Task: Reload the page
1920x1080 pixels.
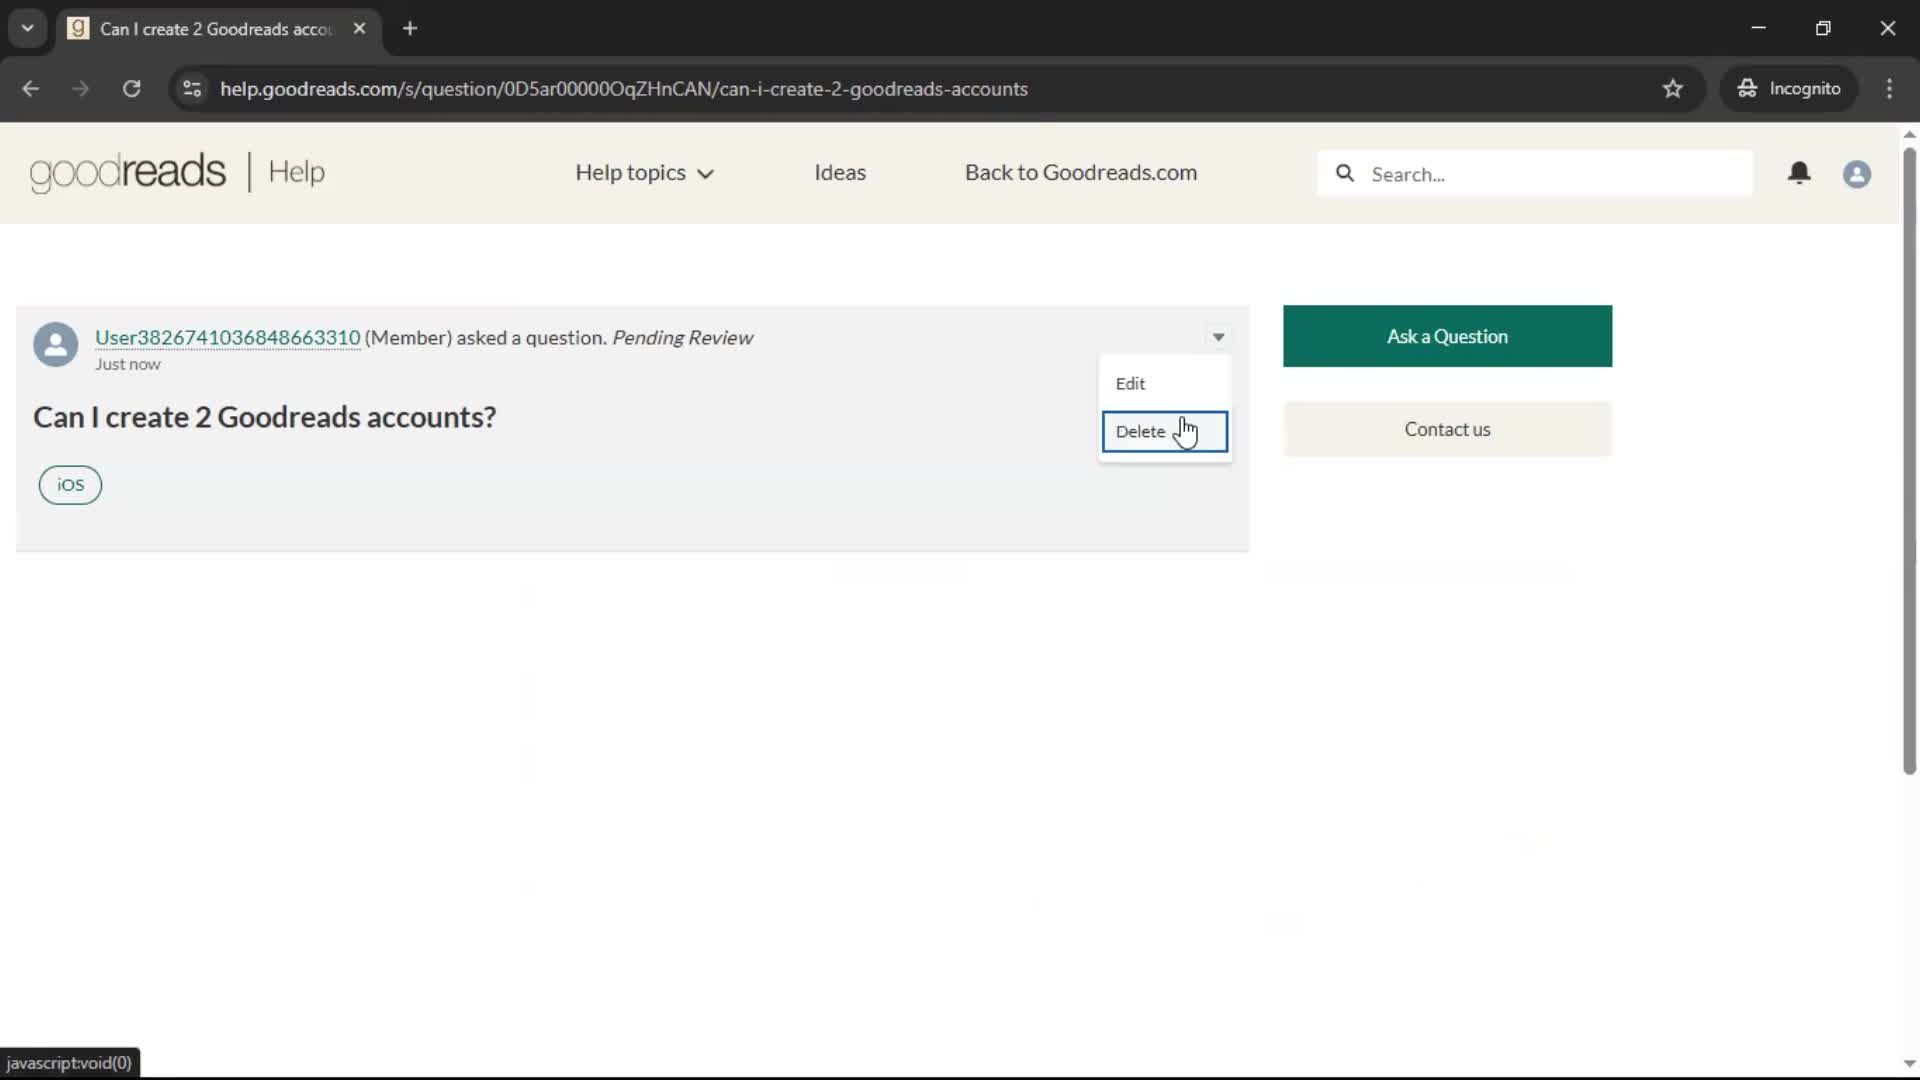Action: [x=131, y=89]
